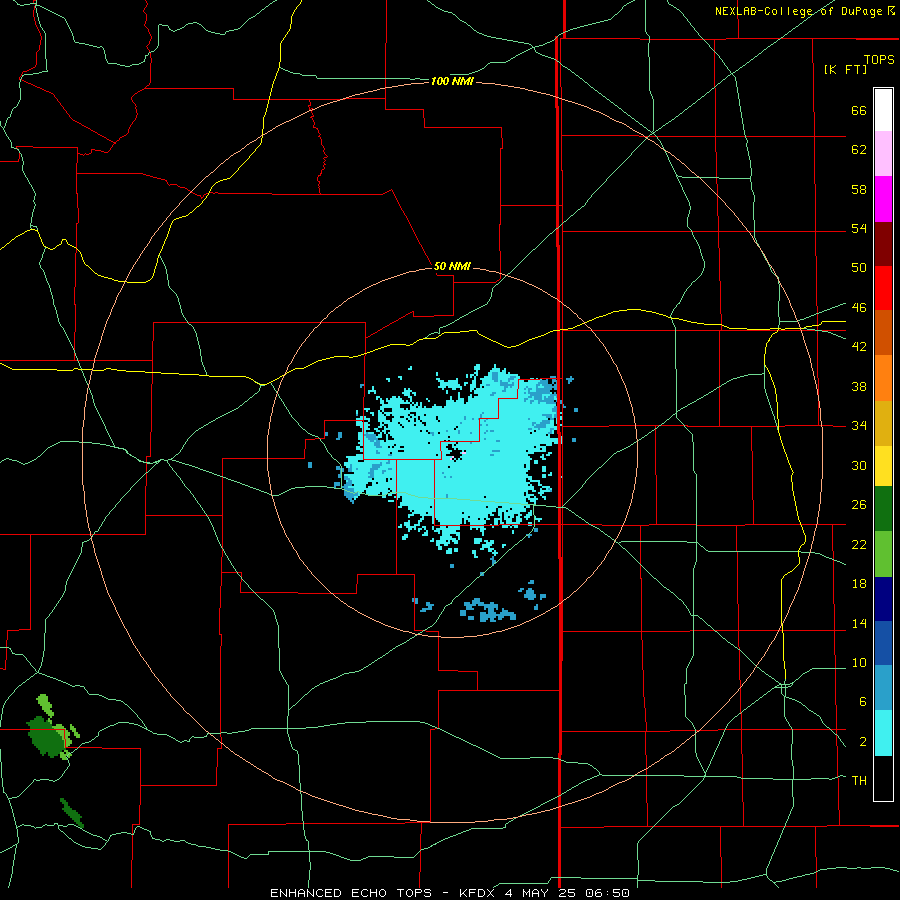Screen dimensions: 900x900
Task: Click the 42 legend value label
Action: (x=859, y=347)
